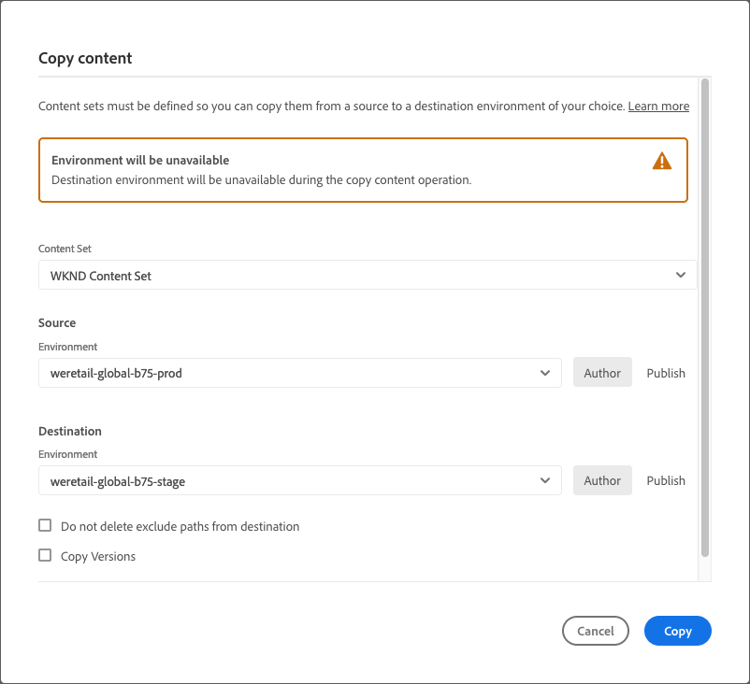750x684 pixels.
Task: Click the Environment will be unavailable banner heading
Action: pos(140,160)
